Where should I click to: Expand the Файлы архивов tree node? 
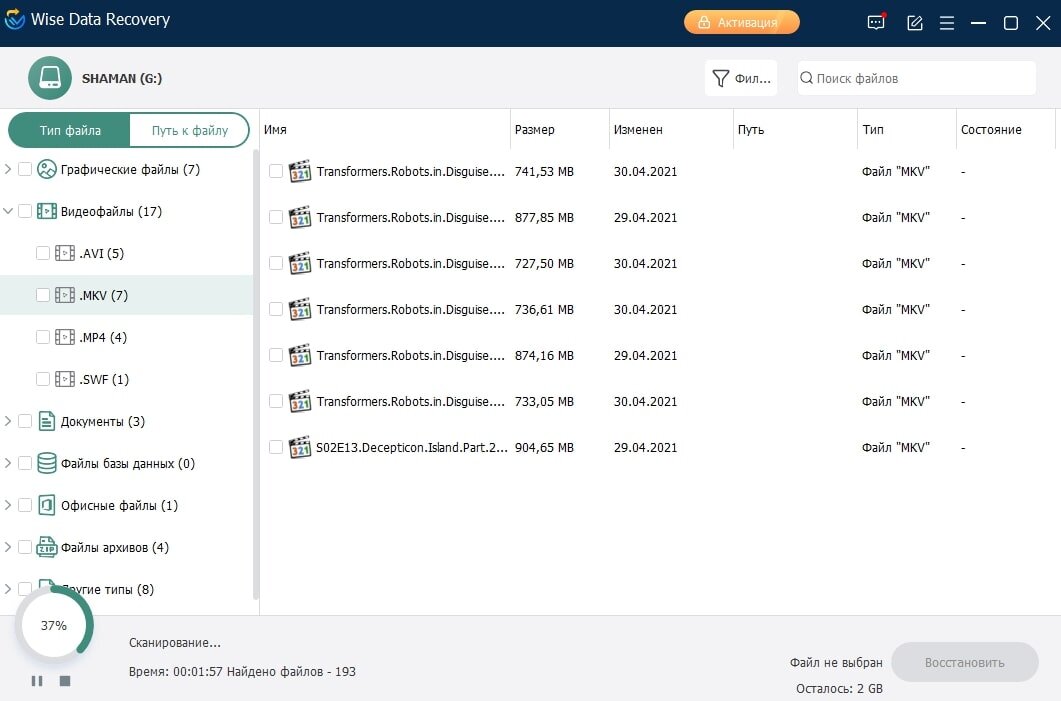[8, 547]
